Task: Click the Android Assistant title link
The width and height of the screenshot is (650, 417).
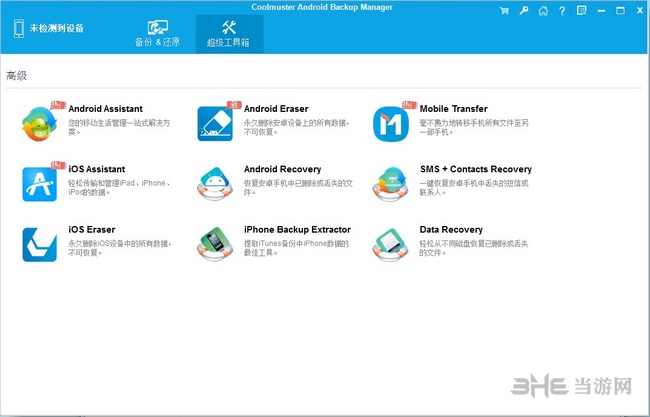Action: click(x=105, y=109)
